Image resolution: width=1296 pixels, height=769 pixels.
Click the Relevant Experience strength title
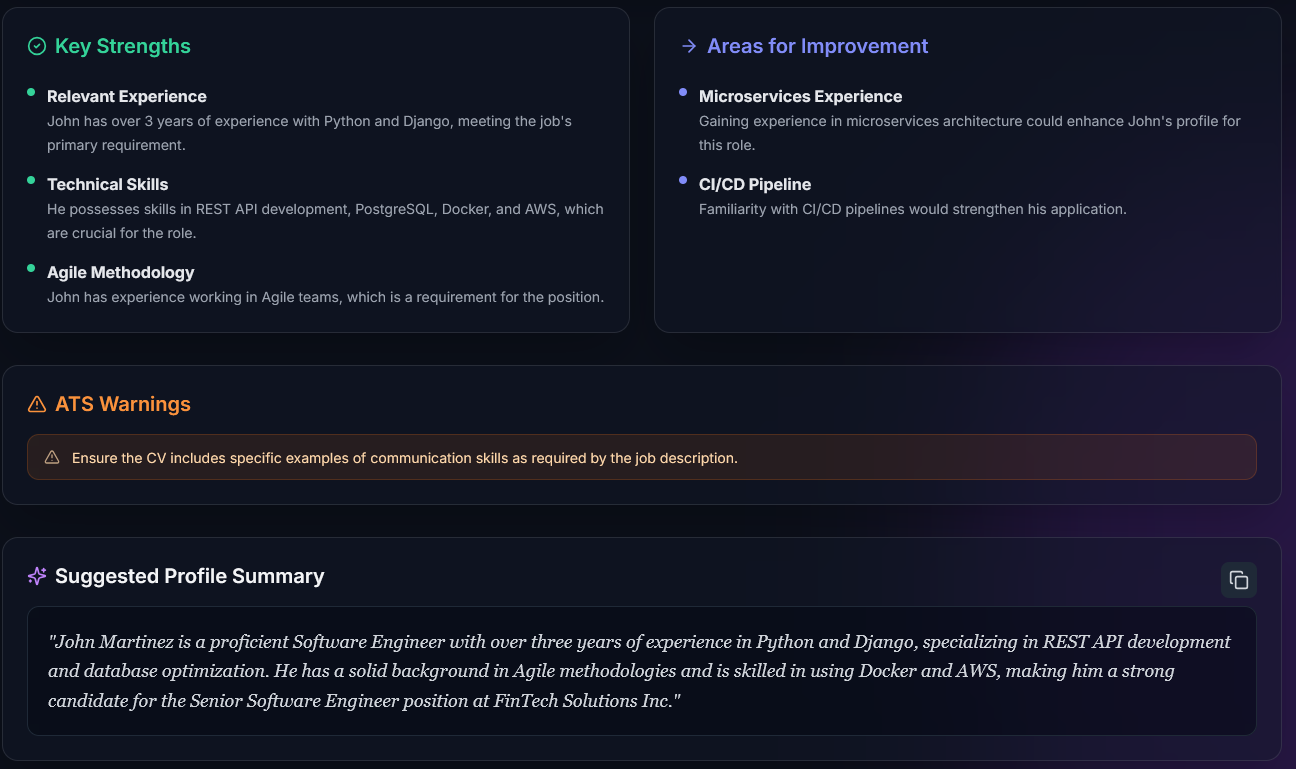127,96
